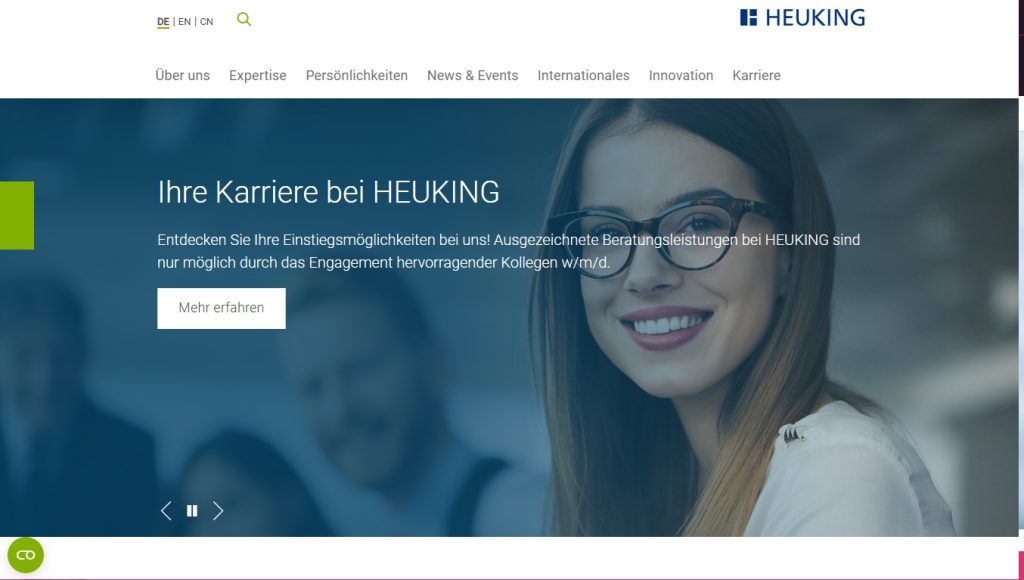
Task: Open the Innovation menu item
Action: pos(680,75)
